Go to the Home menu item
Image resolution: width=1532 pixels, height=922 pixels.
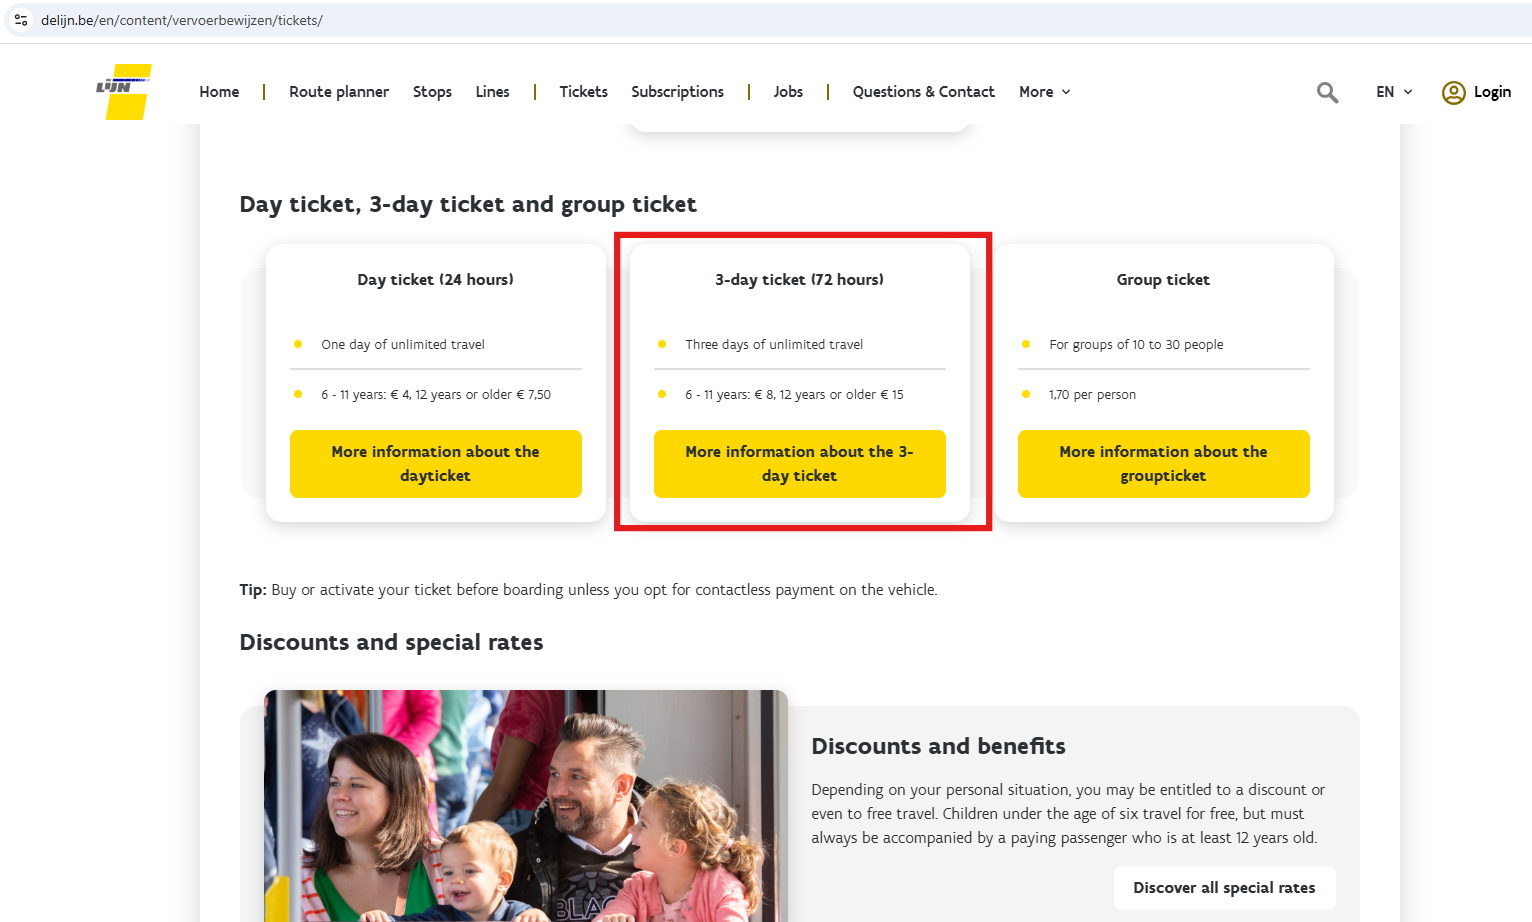click(219, 92)
